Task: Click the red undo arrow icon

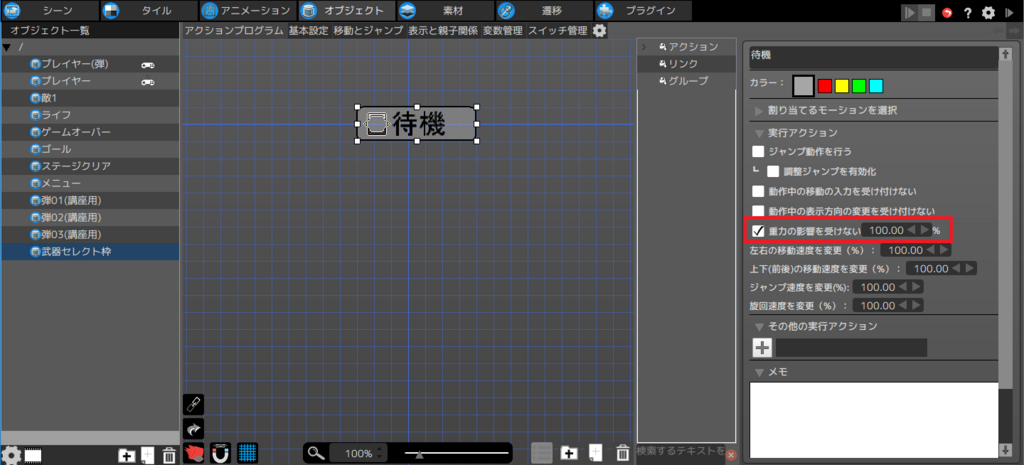Action: [948, 12]
